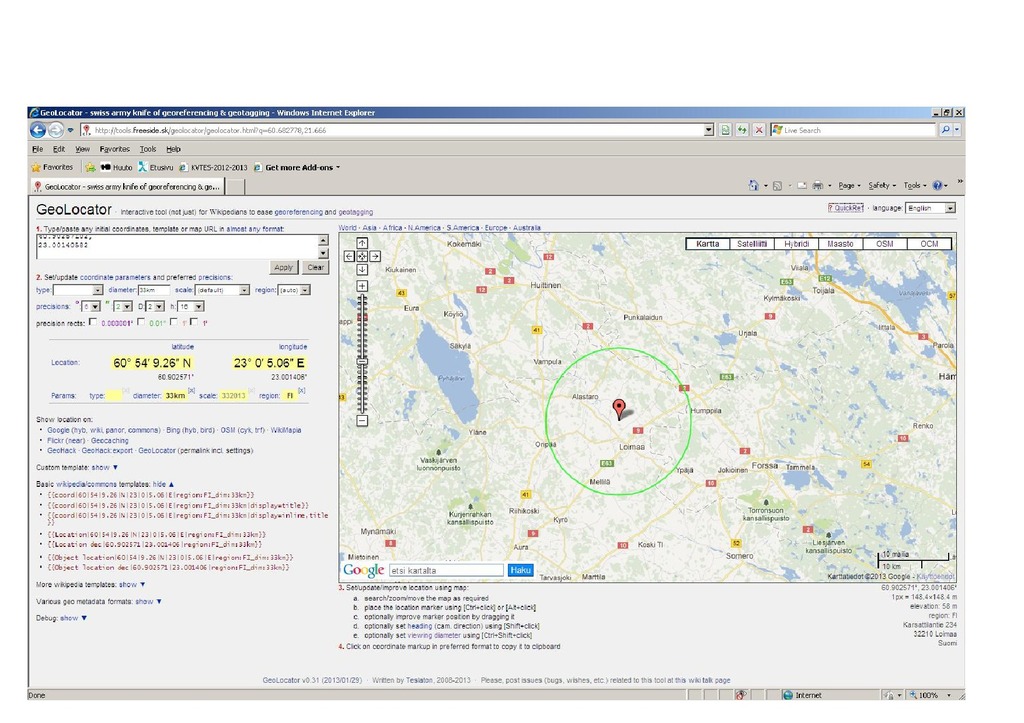Switch map to OSM layer
1024x723 pixels.
click(885, 244)
